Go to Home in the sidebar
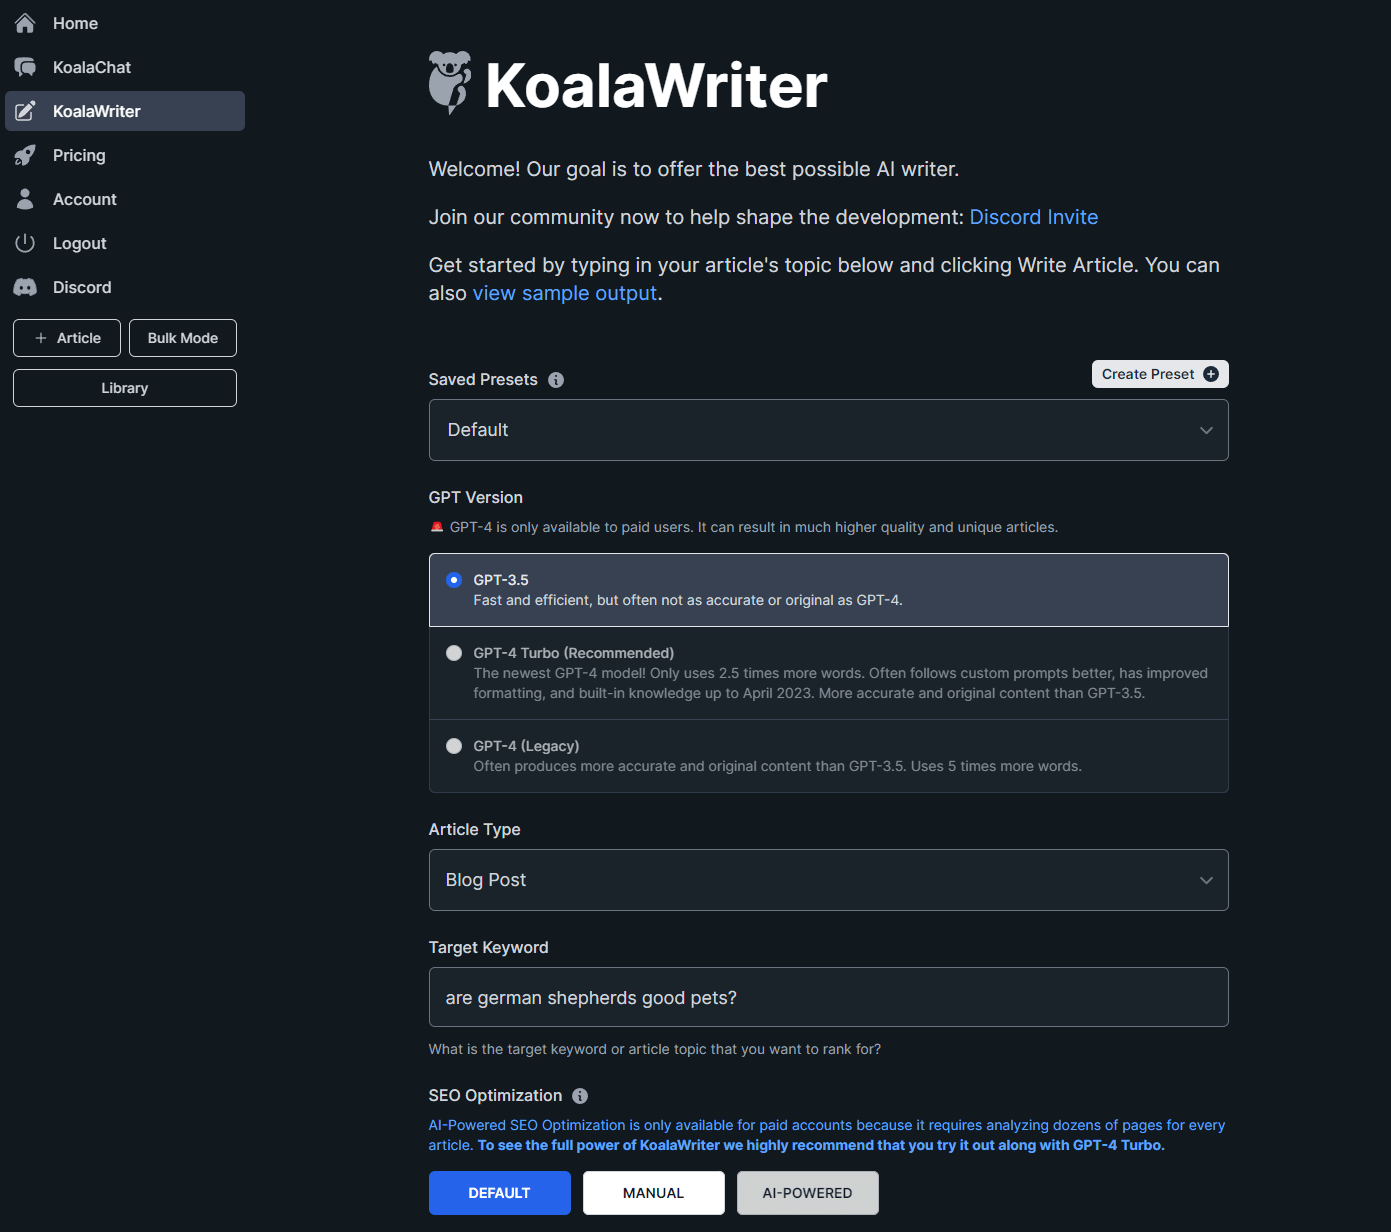 (x=125, y=23)
